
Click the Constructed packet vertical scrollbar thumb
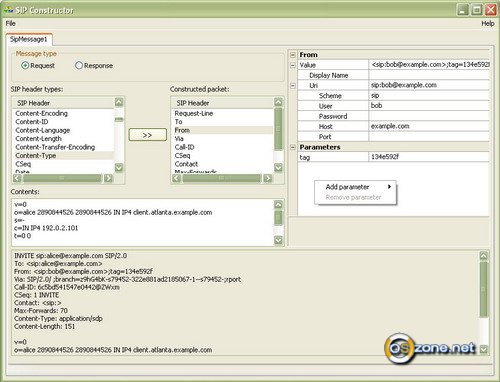click(x=278, y=129)
